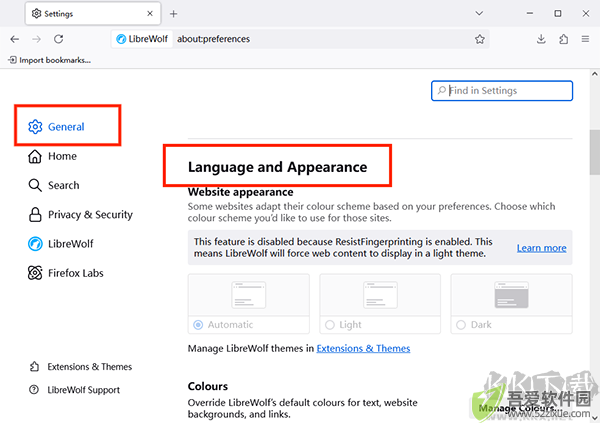600x423 pixels.
Task: Open the LibreWolf settings category
Action: (60, 244)
